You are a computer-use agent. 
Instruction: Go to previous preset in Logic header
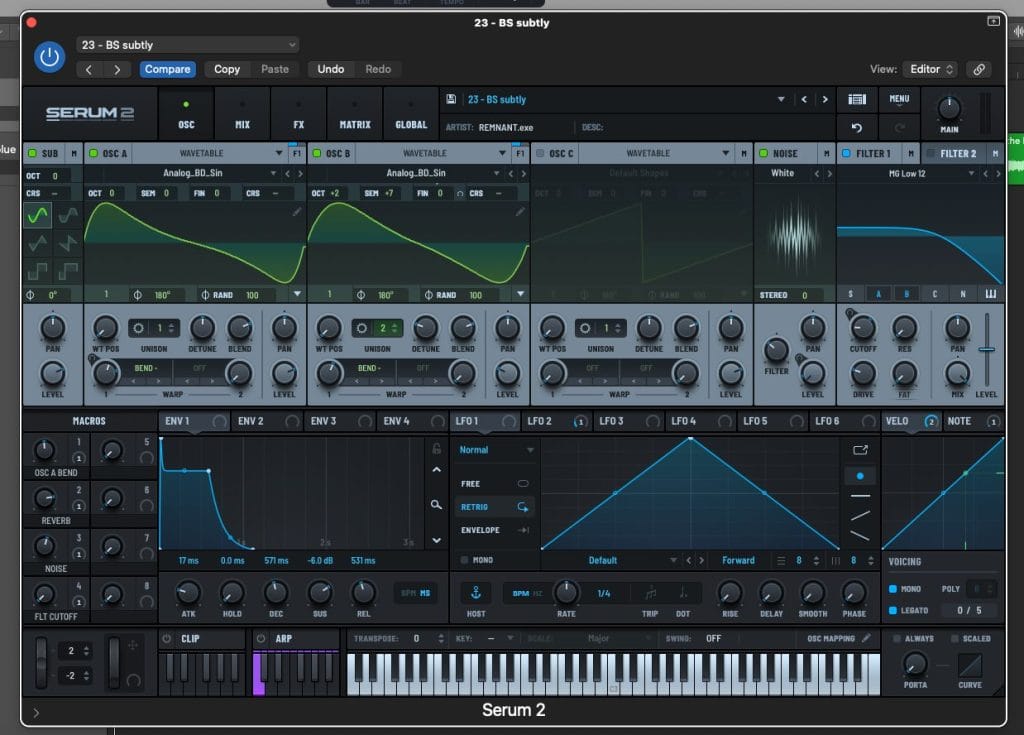pos(89,69)
